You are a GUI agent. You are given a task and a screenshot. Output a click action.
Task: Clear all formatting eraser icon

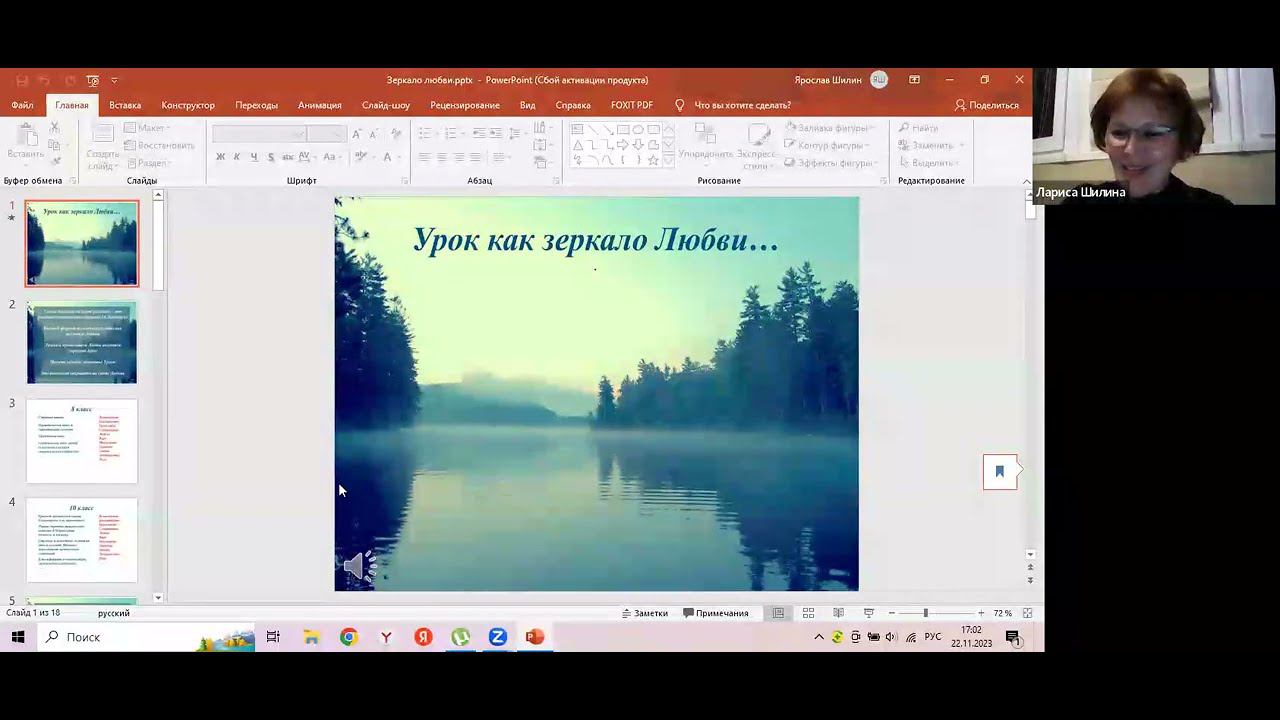(x=396, y=133)
